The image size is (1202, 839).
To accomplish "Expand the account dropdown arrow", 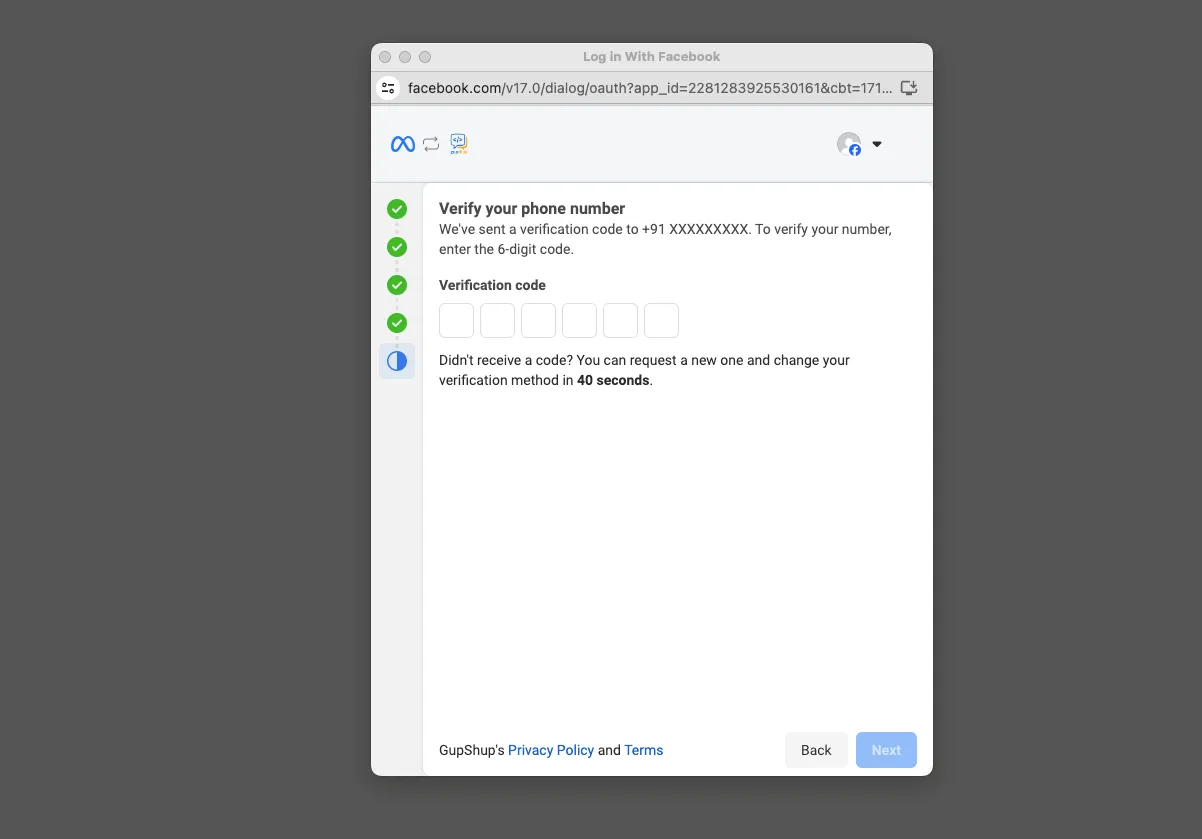I will point(877,144).
